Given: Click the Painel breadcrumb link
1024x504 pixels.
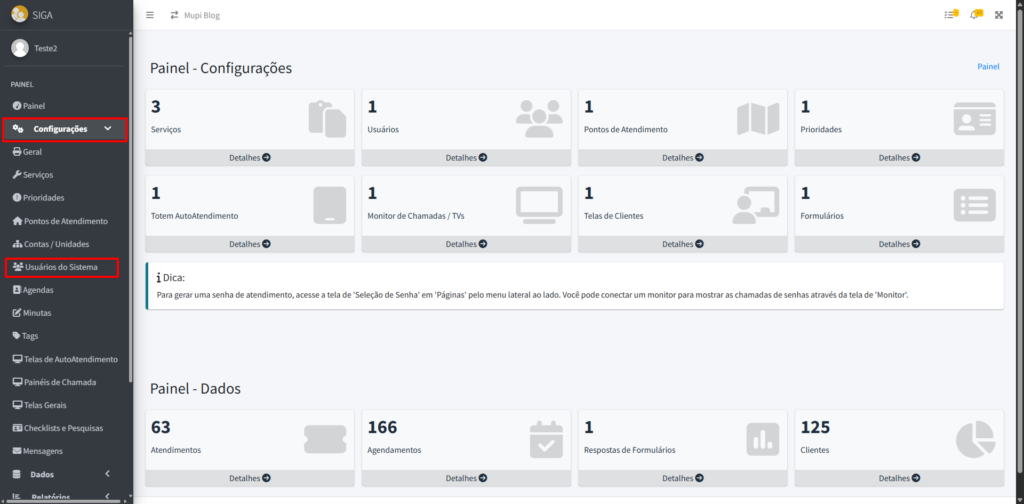Looking at the screenshot, I should 988,67.
